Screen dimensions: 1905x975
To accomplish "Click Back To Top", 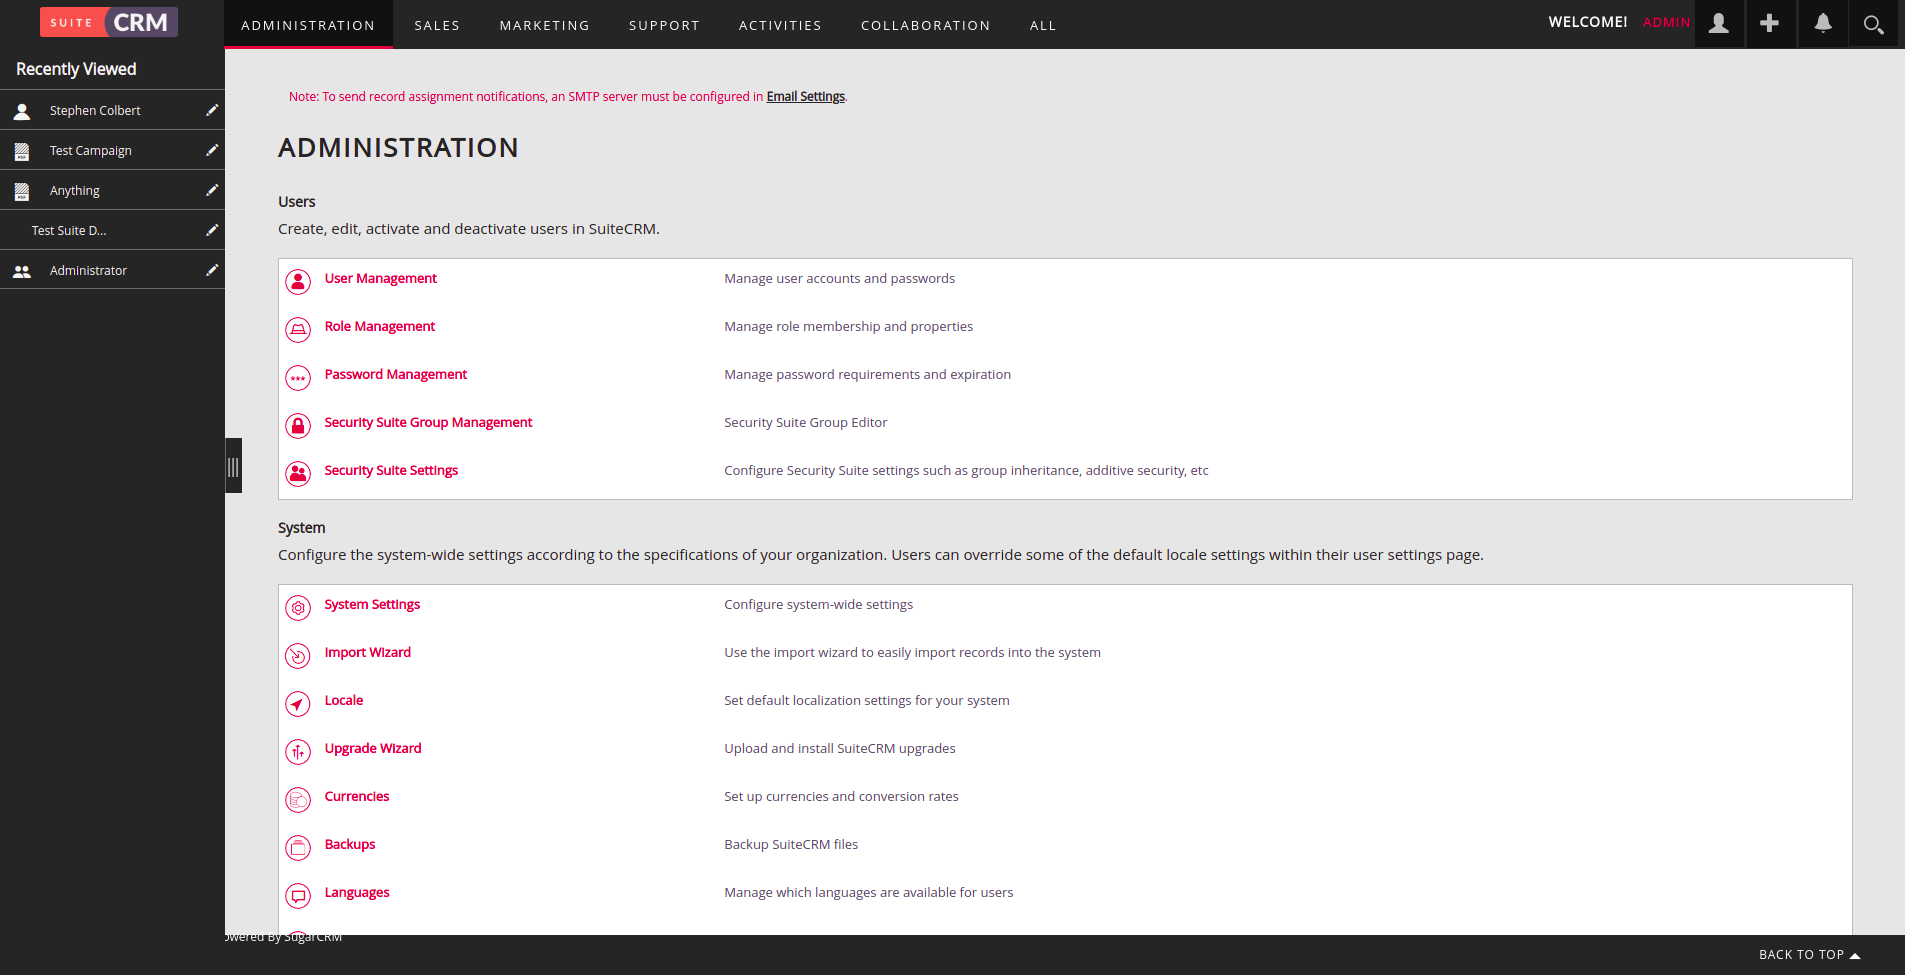I will pos(1809,955).
